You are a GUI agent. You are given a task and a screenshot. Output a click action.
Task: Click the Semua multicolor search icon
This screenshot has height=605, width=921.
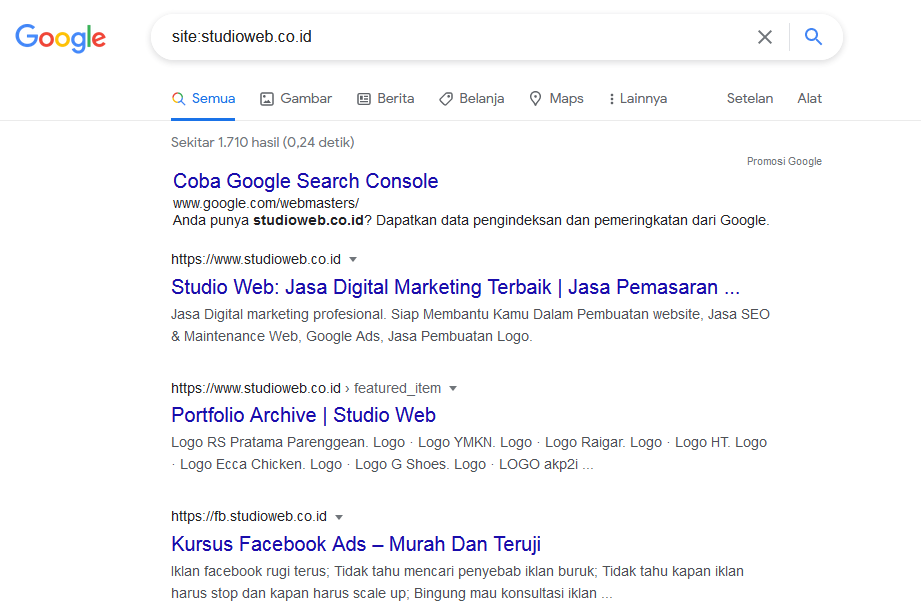pos(179,99)
